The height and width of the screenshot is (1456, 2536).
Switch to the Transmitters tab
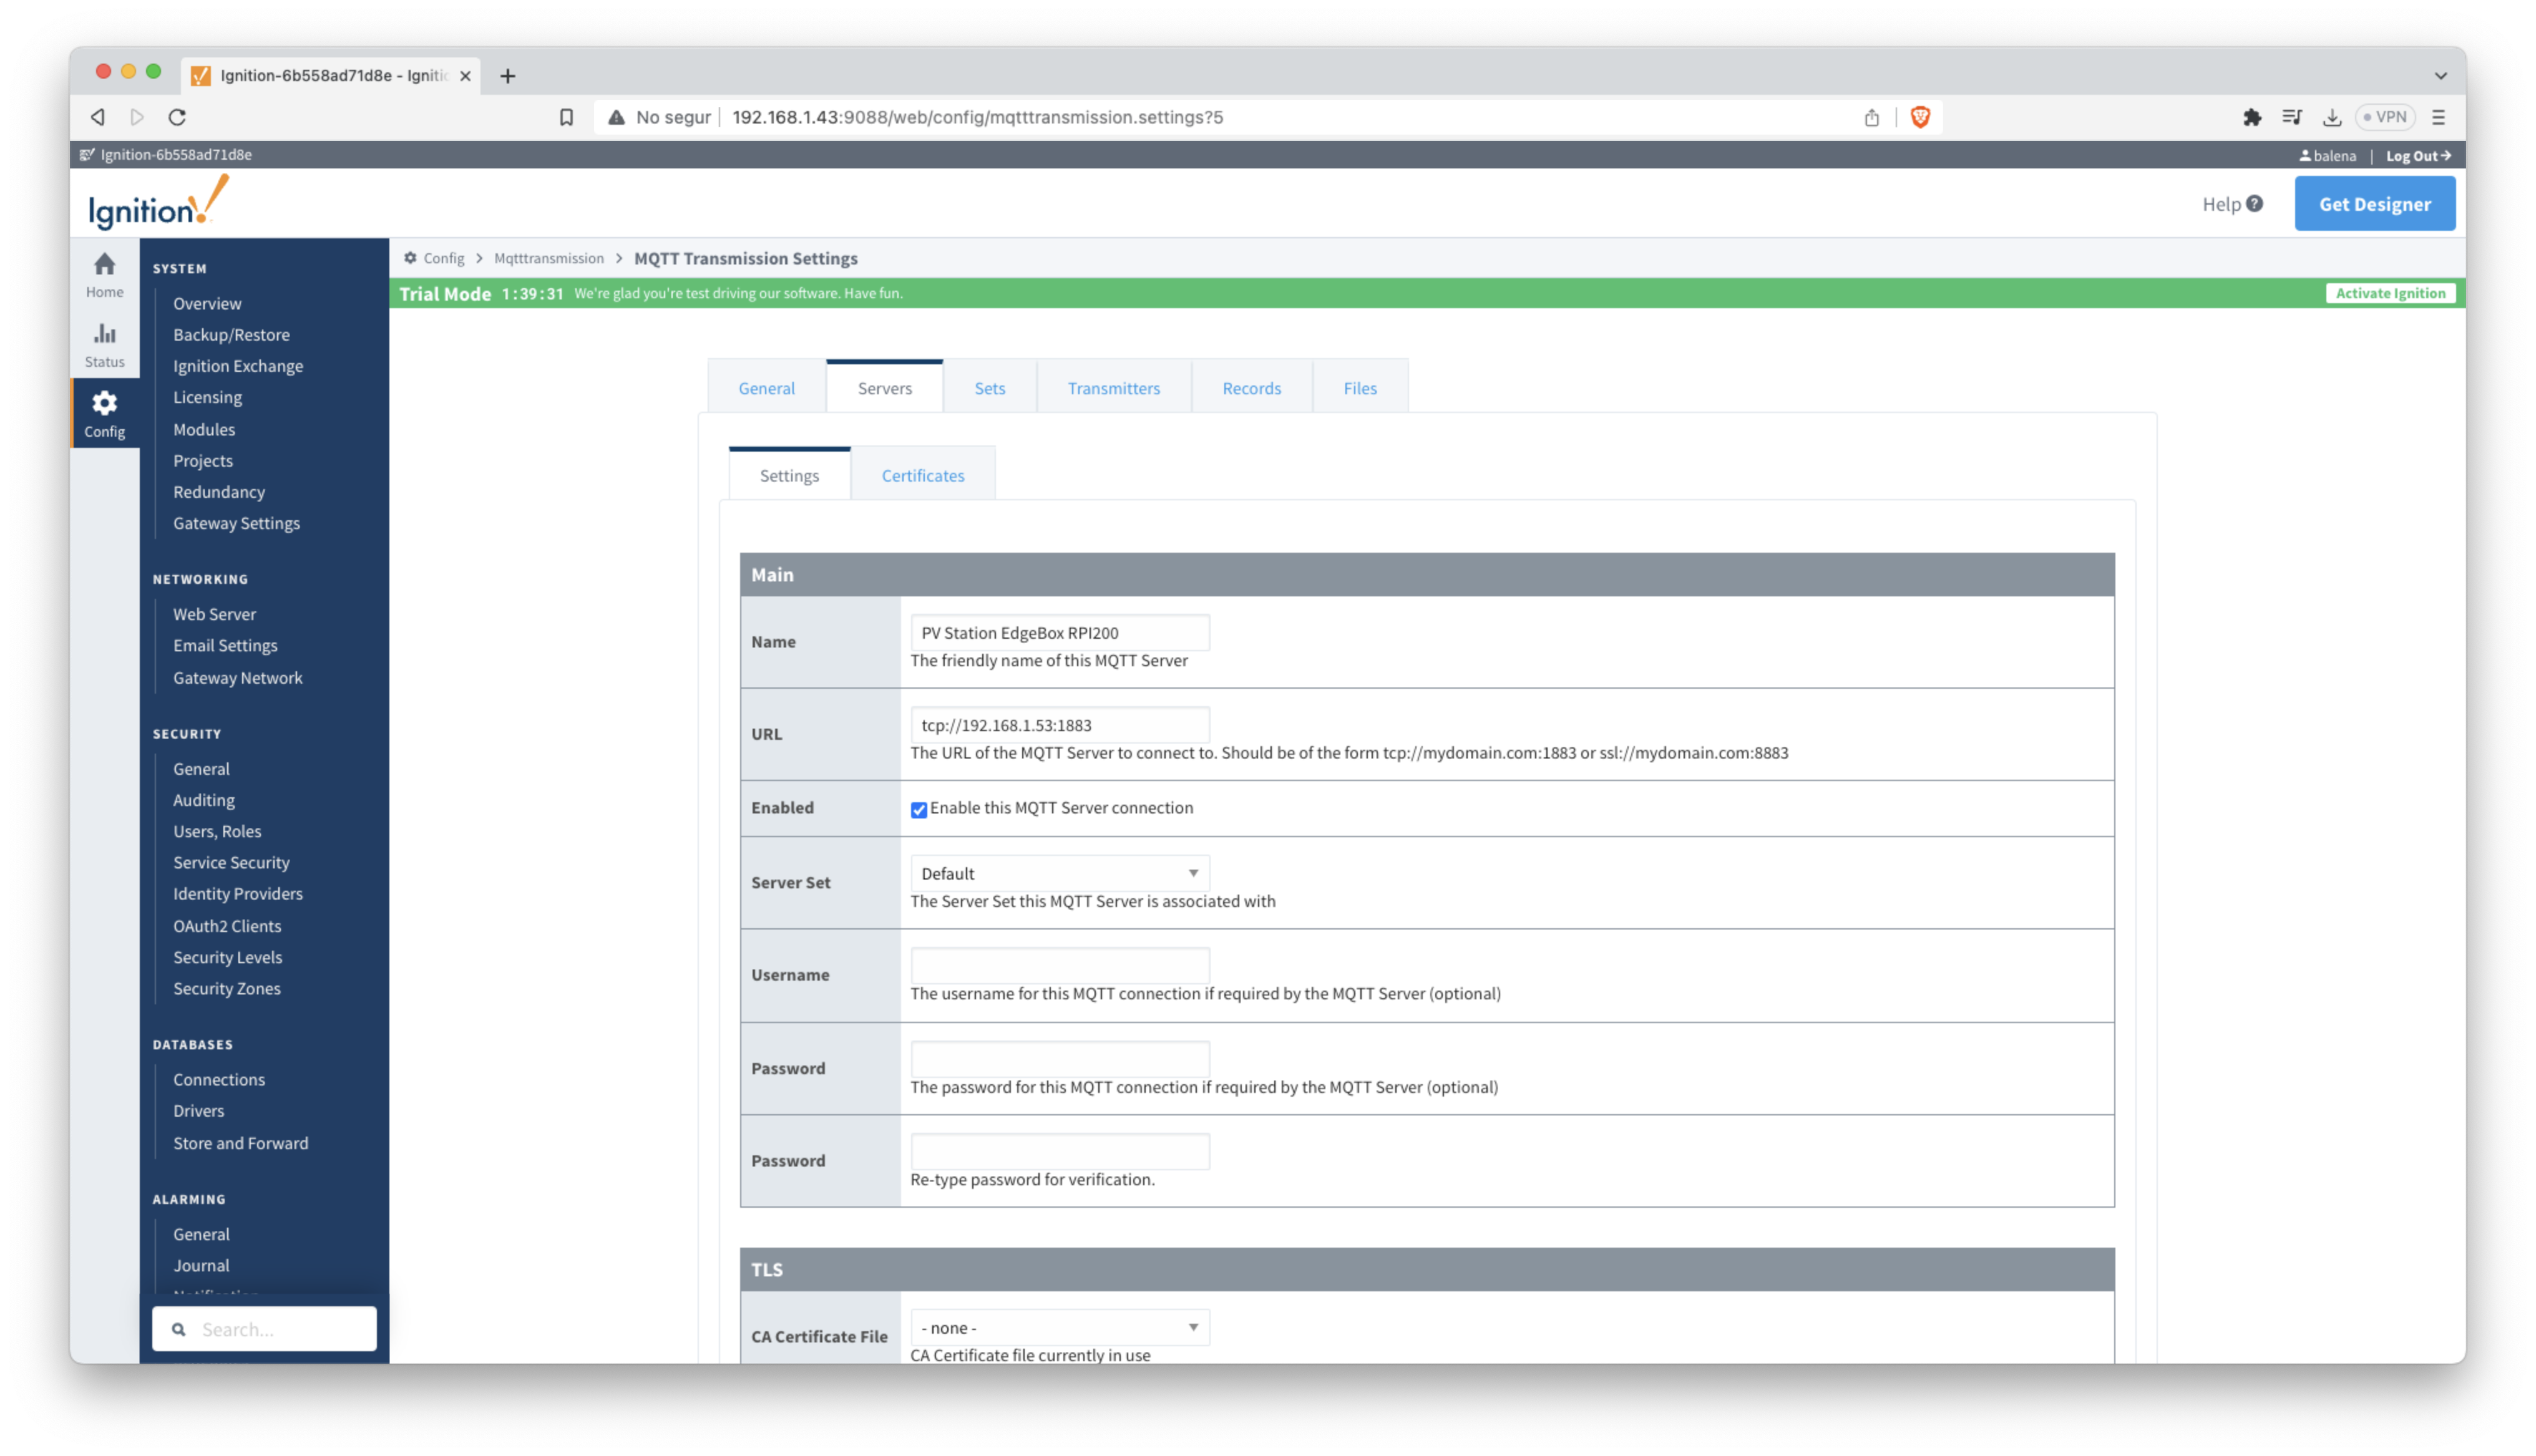pyautogui.click(x=1113, y=388)
